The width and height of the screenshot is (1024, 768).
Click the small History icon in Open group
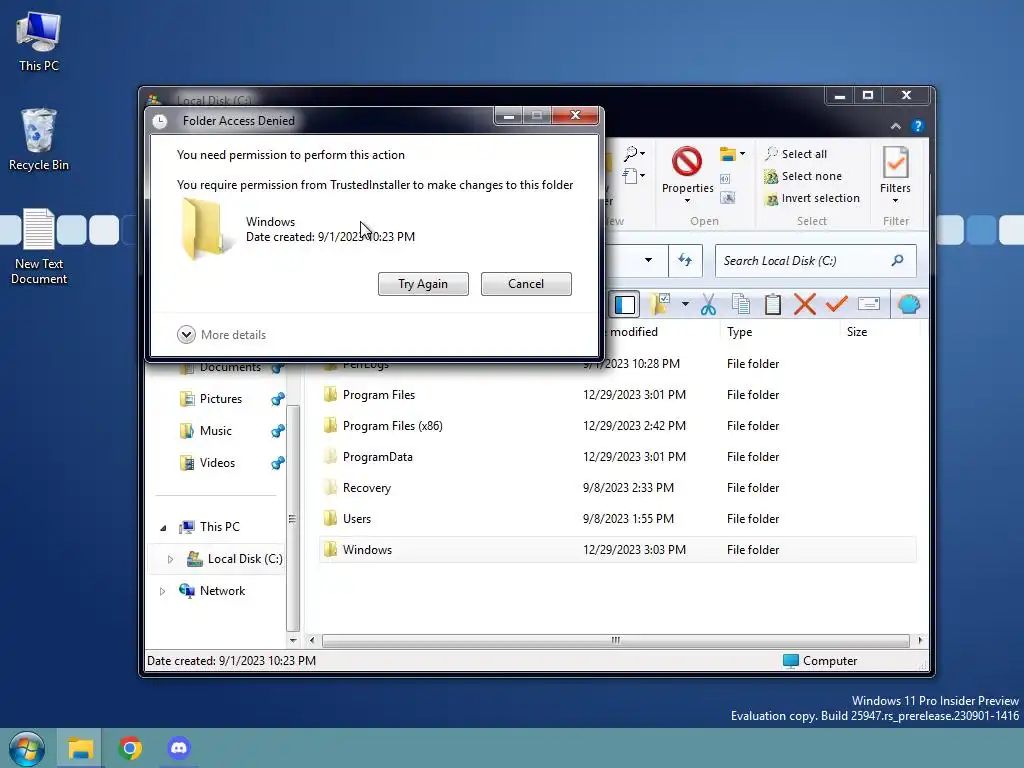click(728, 198)
